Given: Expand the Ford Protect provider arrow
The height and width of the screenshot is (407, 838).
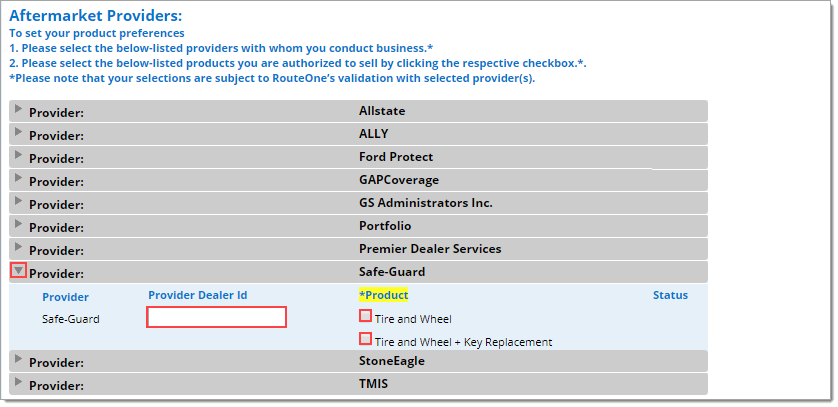Looking at the screenshot, I should [19, 155].
